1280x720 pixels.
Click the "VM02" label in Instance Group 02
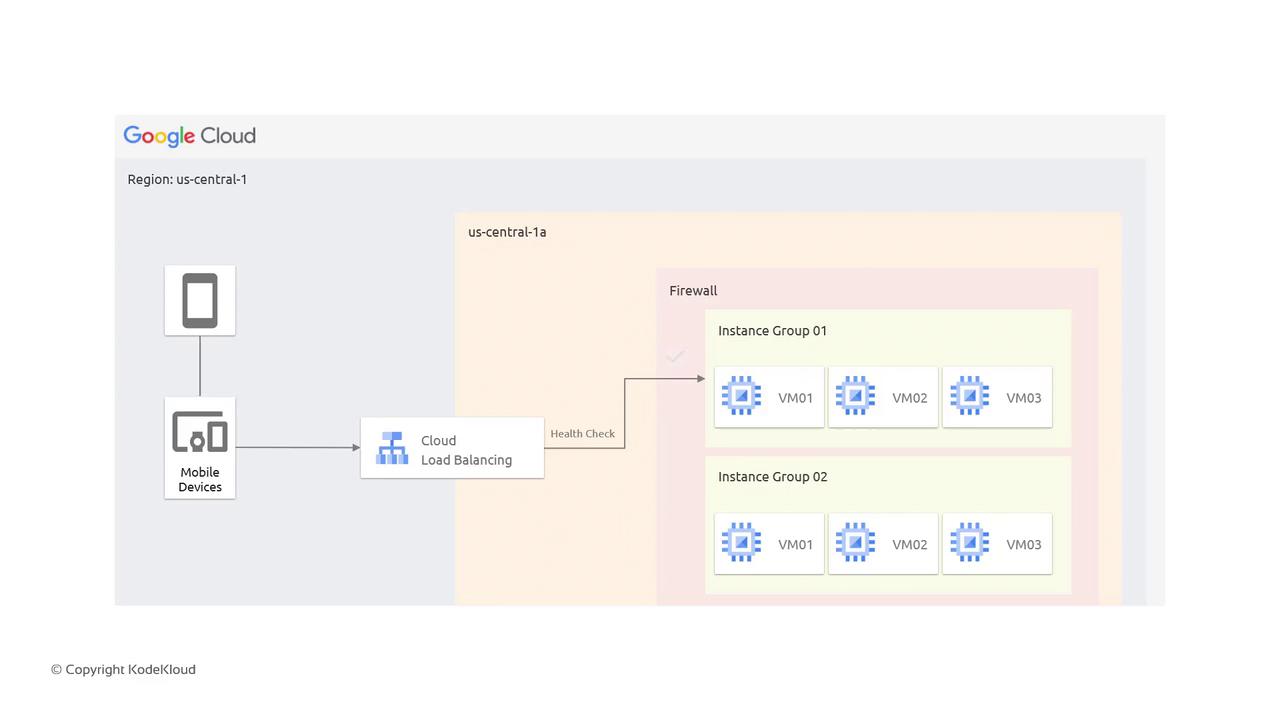click(910, 545)
